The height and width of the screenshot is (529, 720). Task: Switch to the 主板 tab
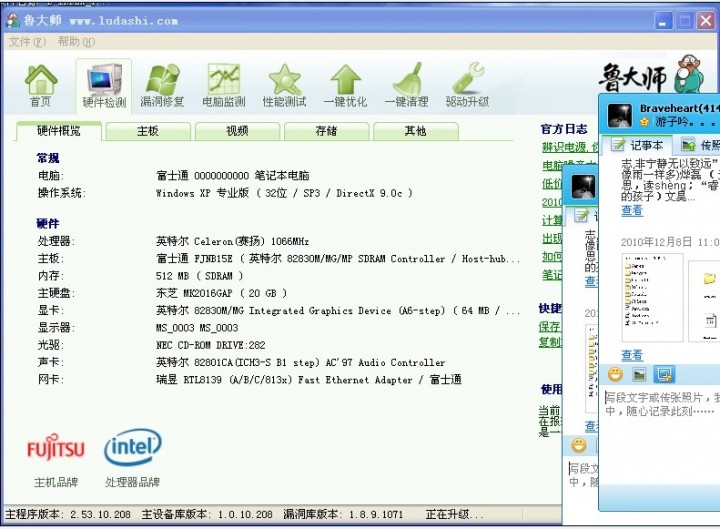pos(148,131)
